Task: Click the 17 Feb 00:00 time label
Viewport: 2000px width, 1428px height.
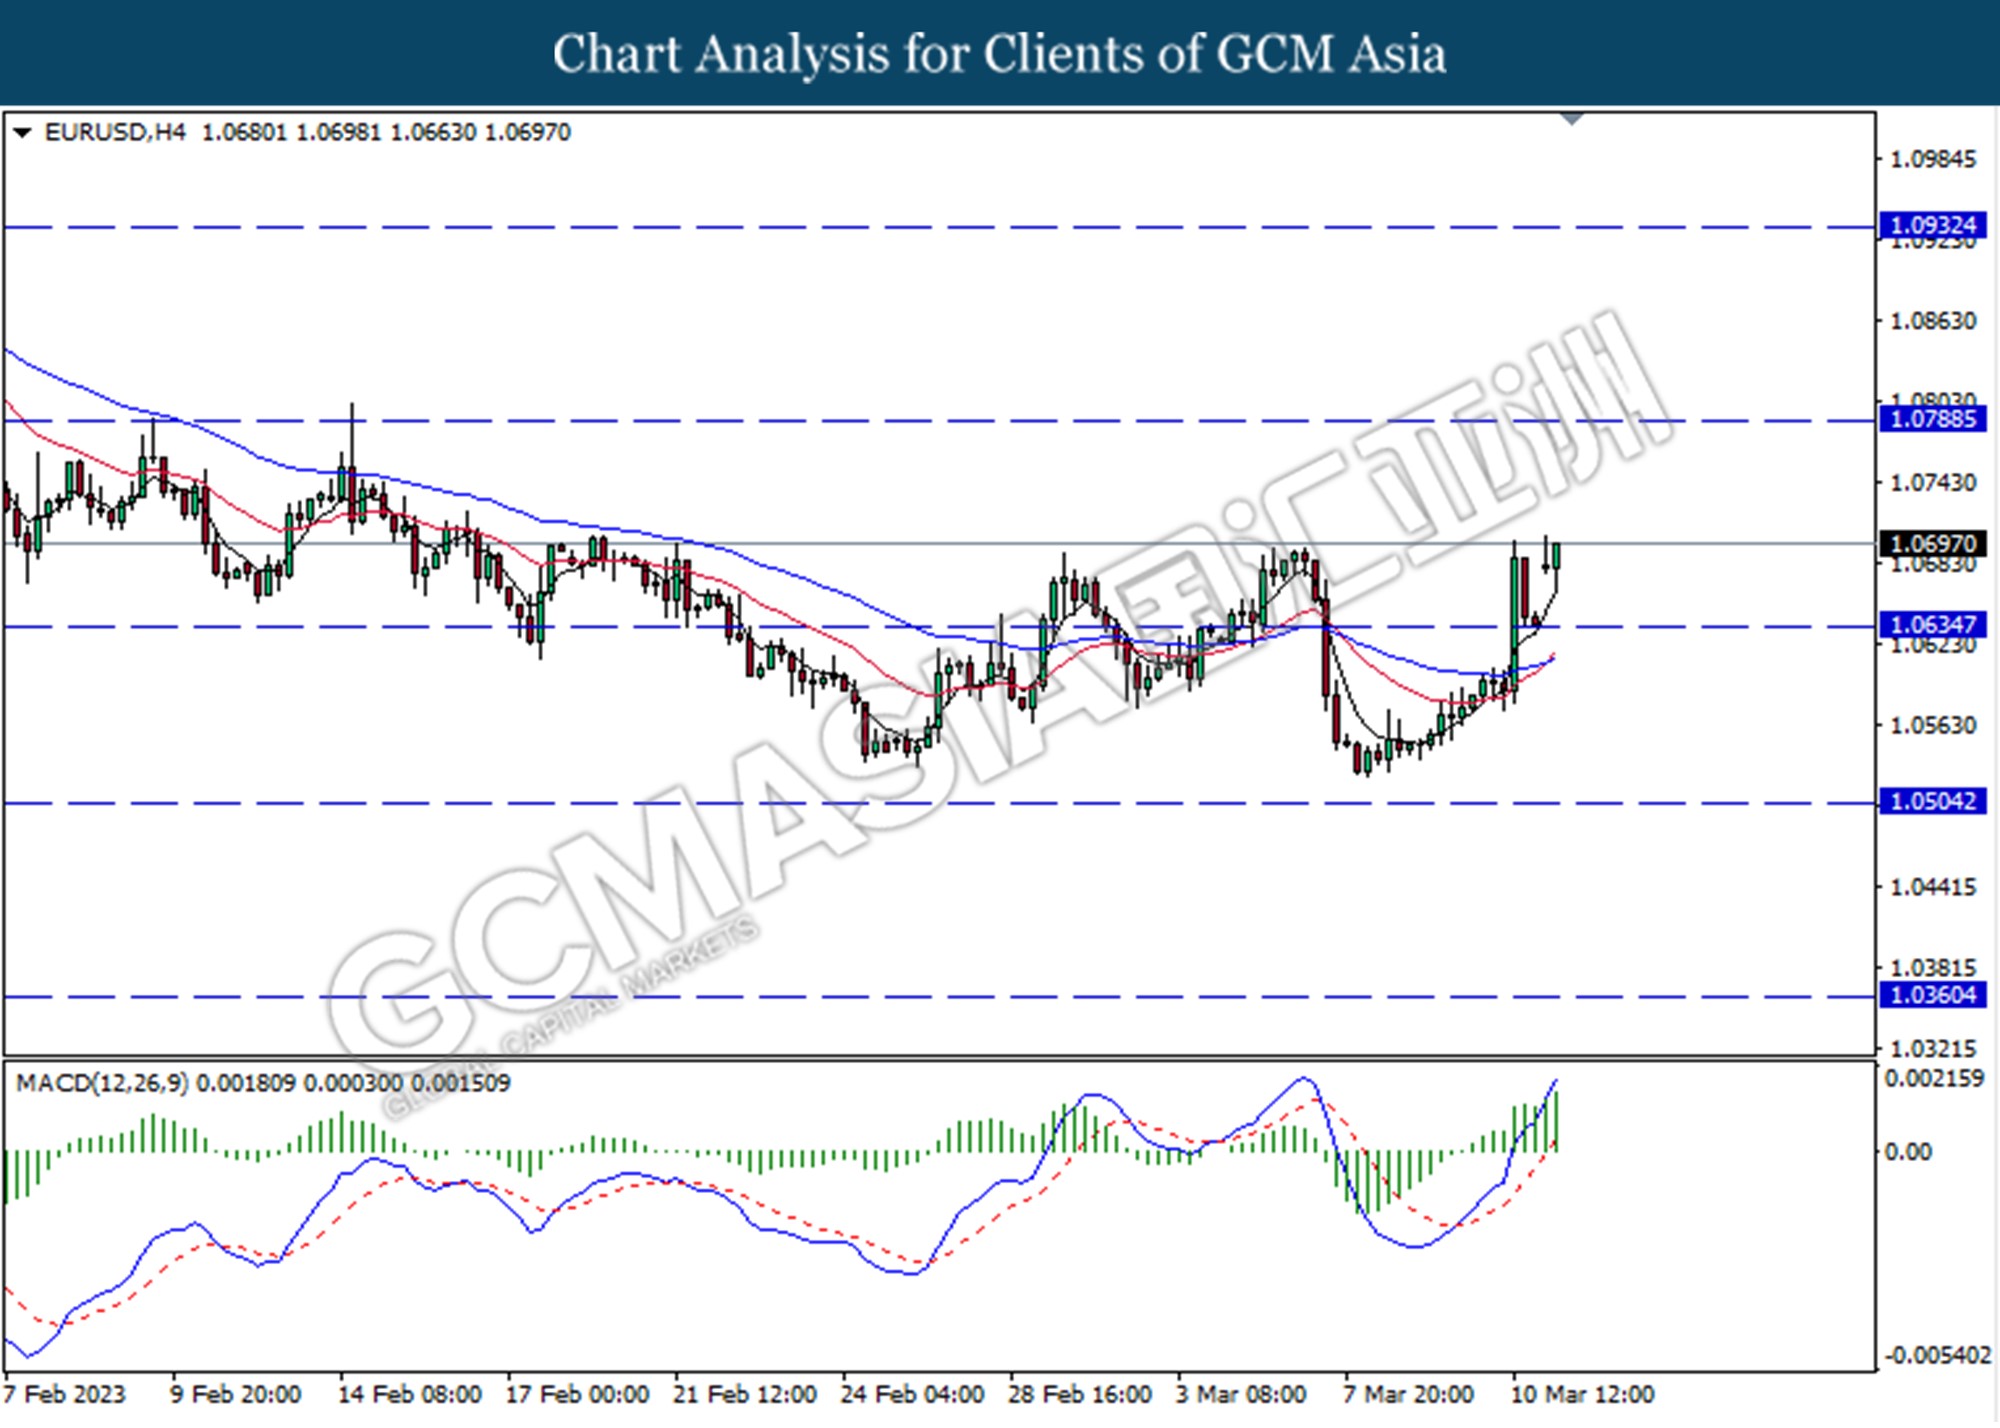Action: [x=577, y=1395]
